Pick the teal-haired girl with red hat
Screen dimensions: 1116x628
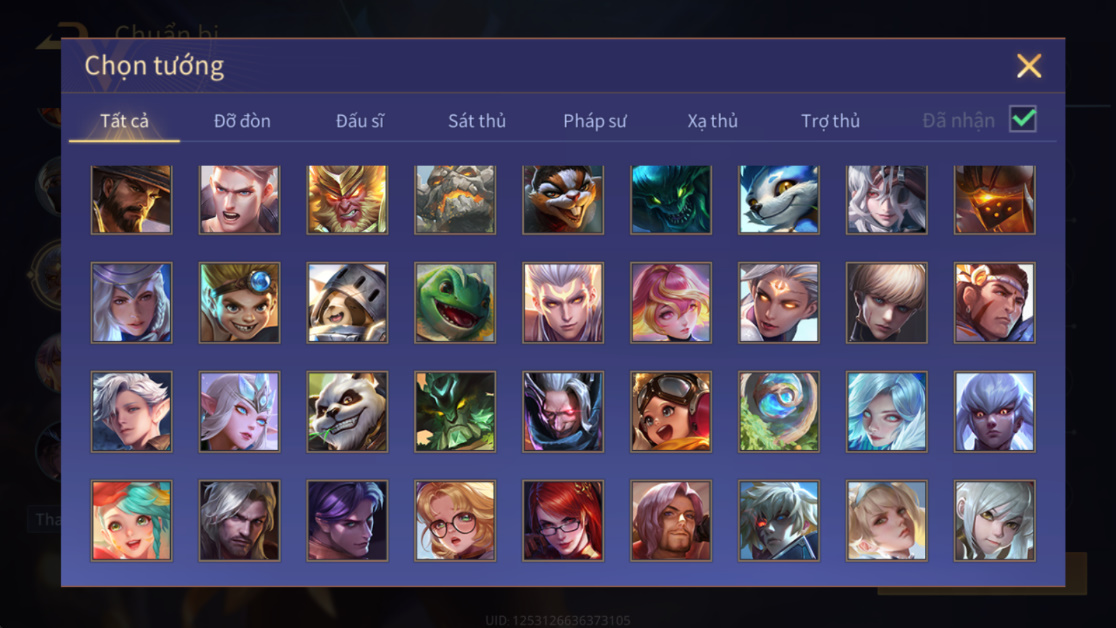pyautogui.click(x=131, y=520)
